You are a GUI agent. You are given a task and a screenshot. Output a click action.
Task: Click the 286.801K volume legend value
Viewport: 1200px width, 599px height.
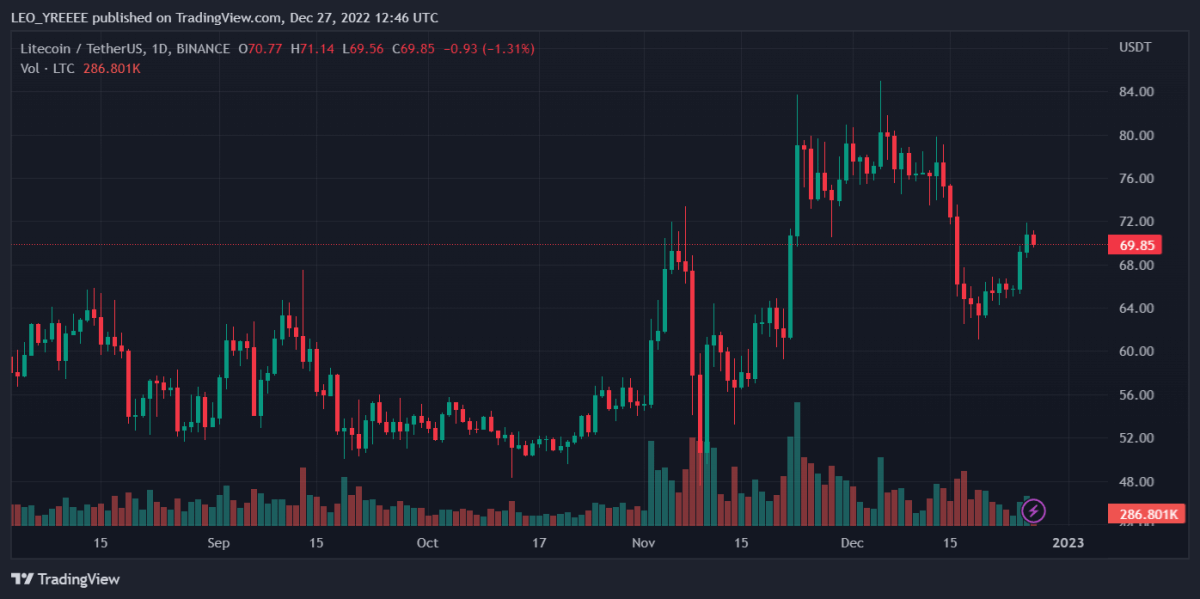(x=113, y=67)
